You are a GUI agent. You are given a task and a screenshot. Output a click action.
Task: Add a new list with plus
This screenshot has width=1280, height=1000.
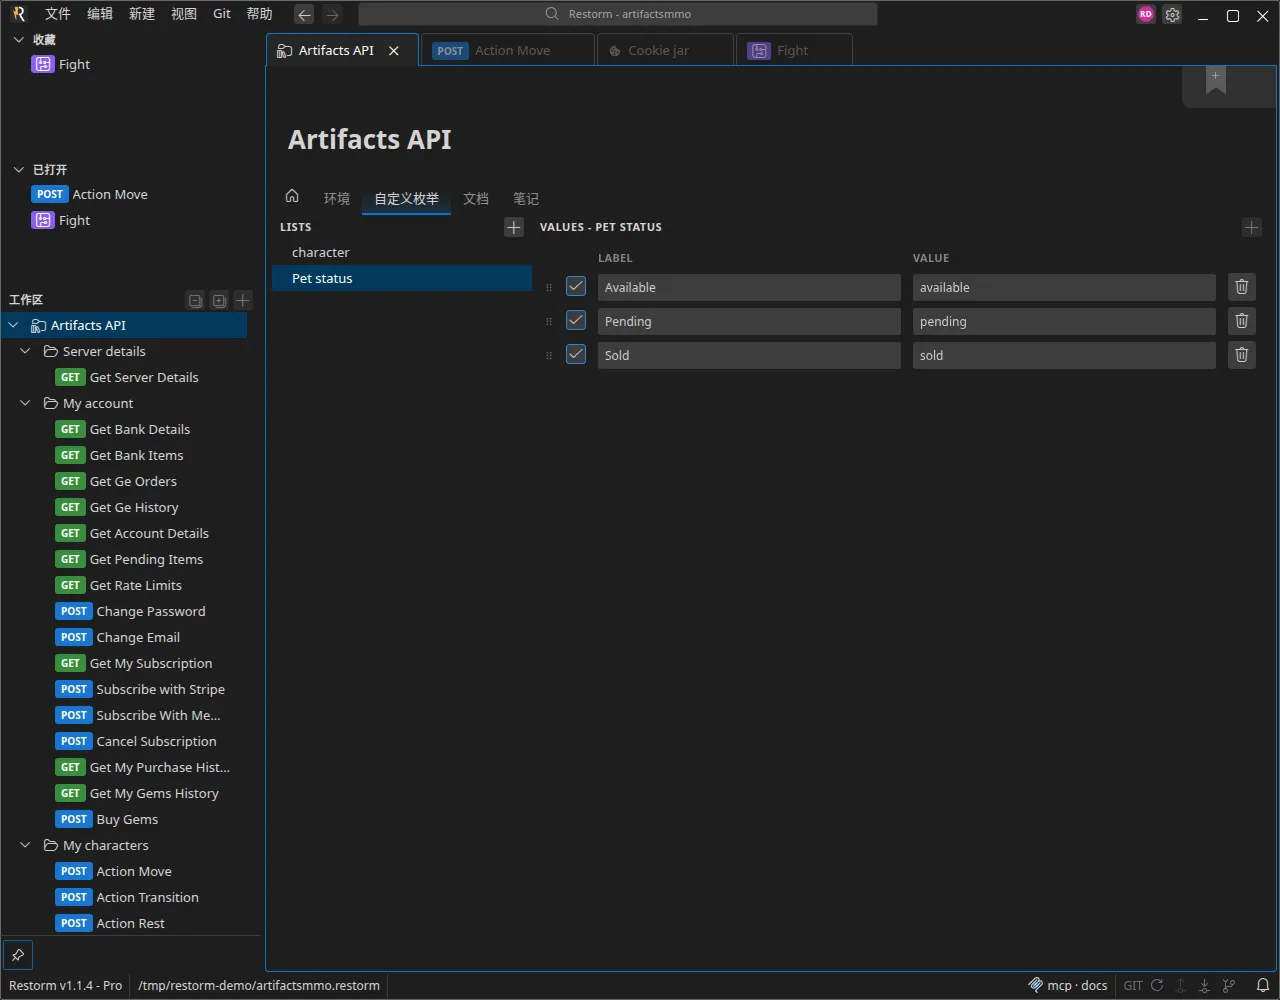pyautogui.click(x=514, y=227)
